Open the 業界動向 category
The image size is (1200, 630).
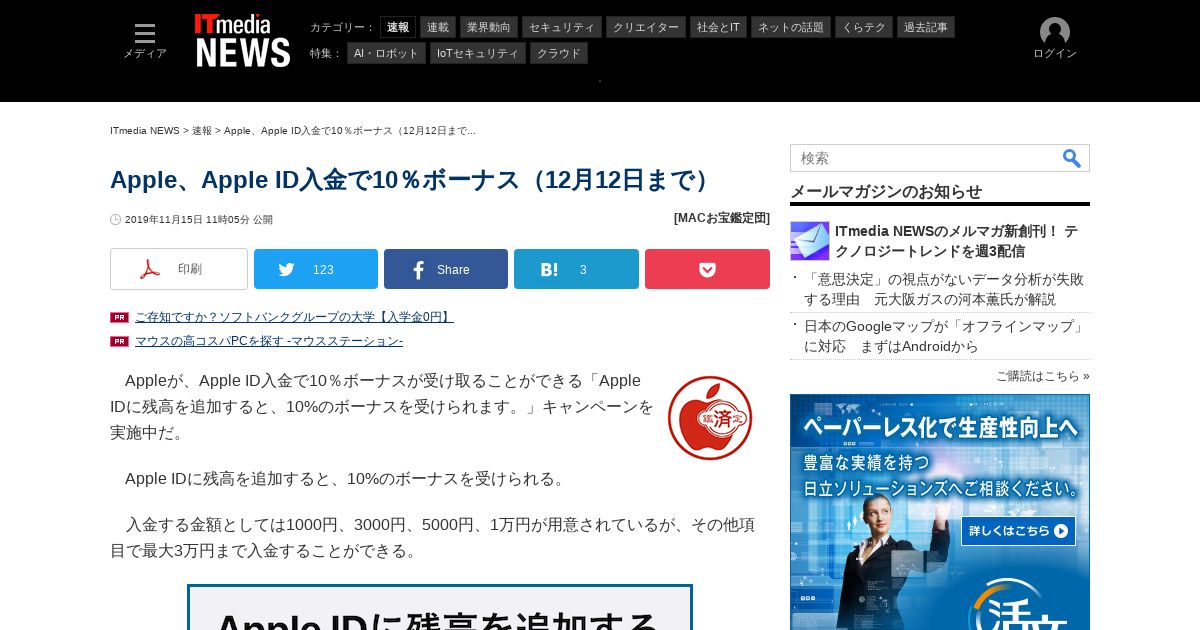(x=489, y=27)
